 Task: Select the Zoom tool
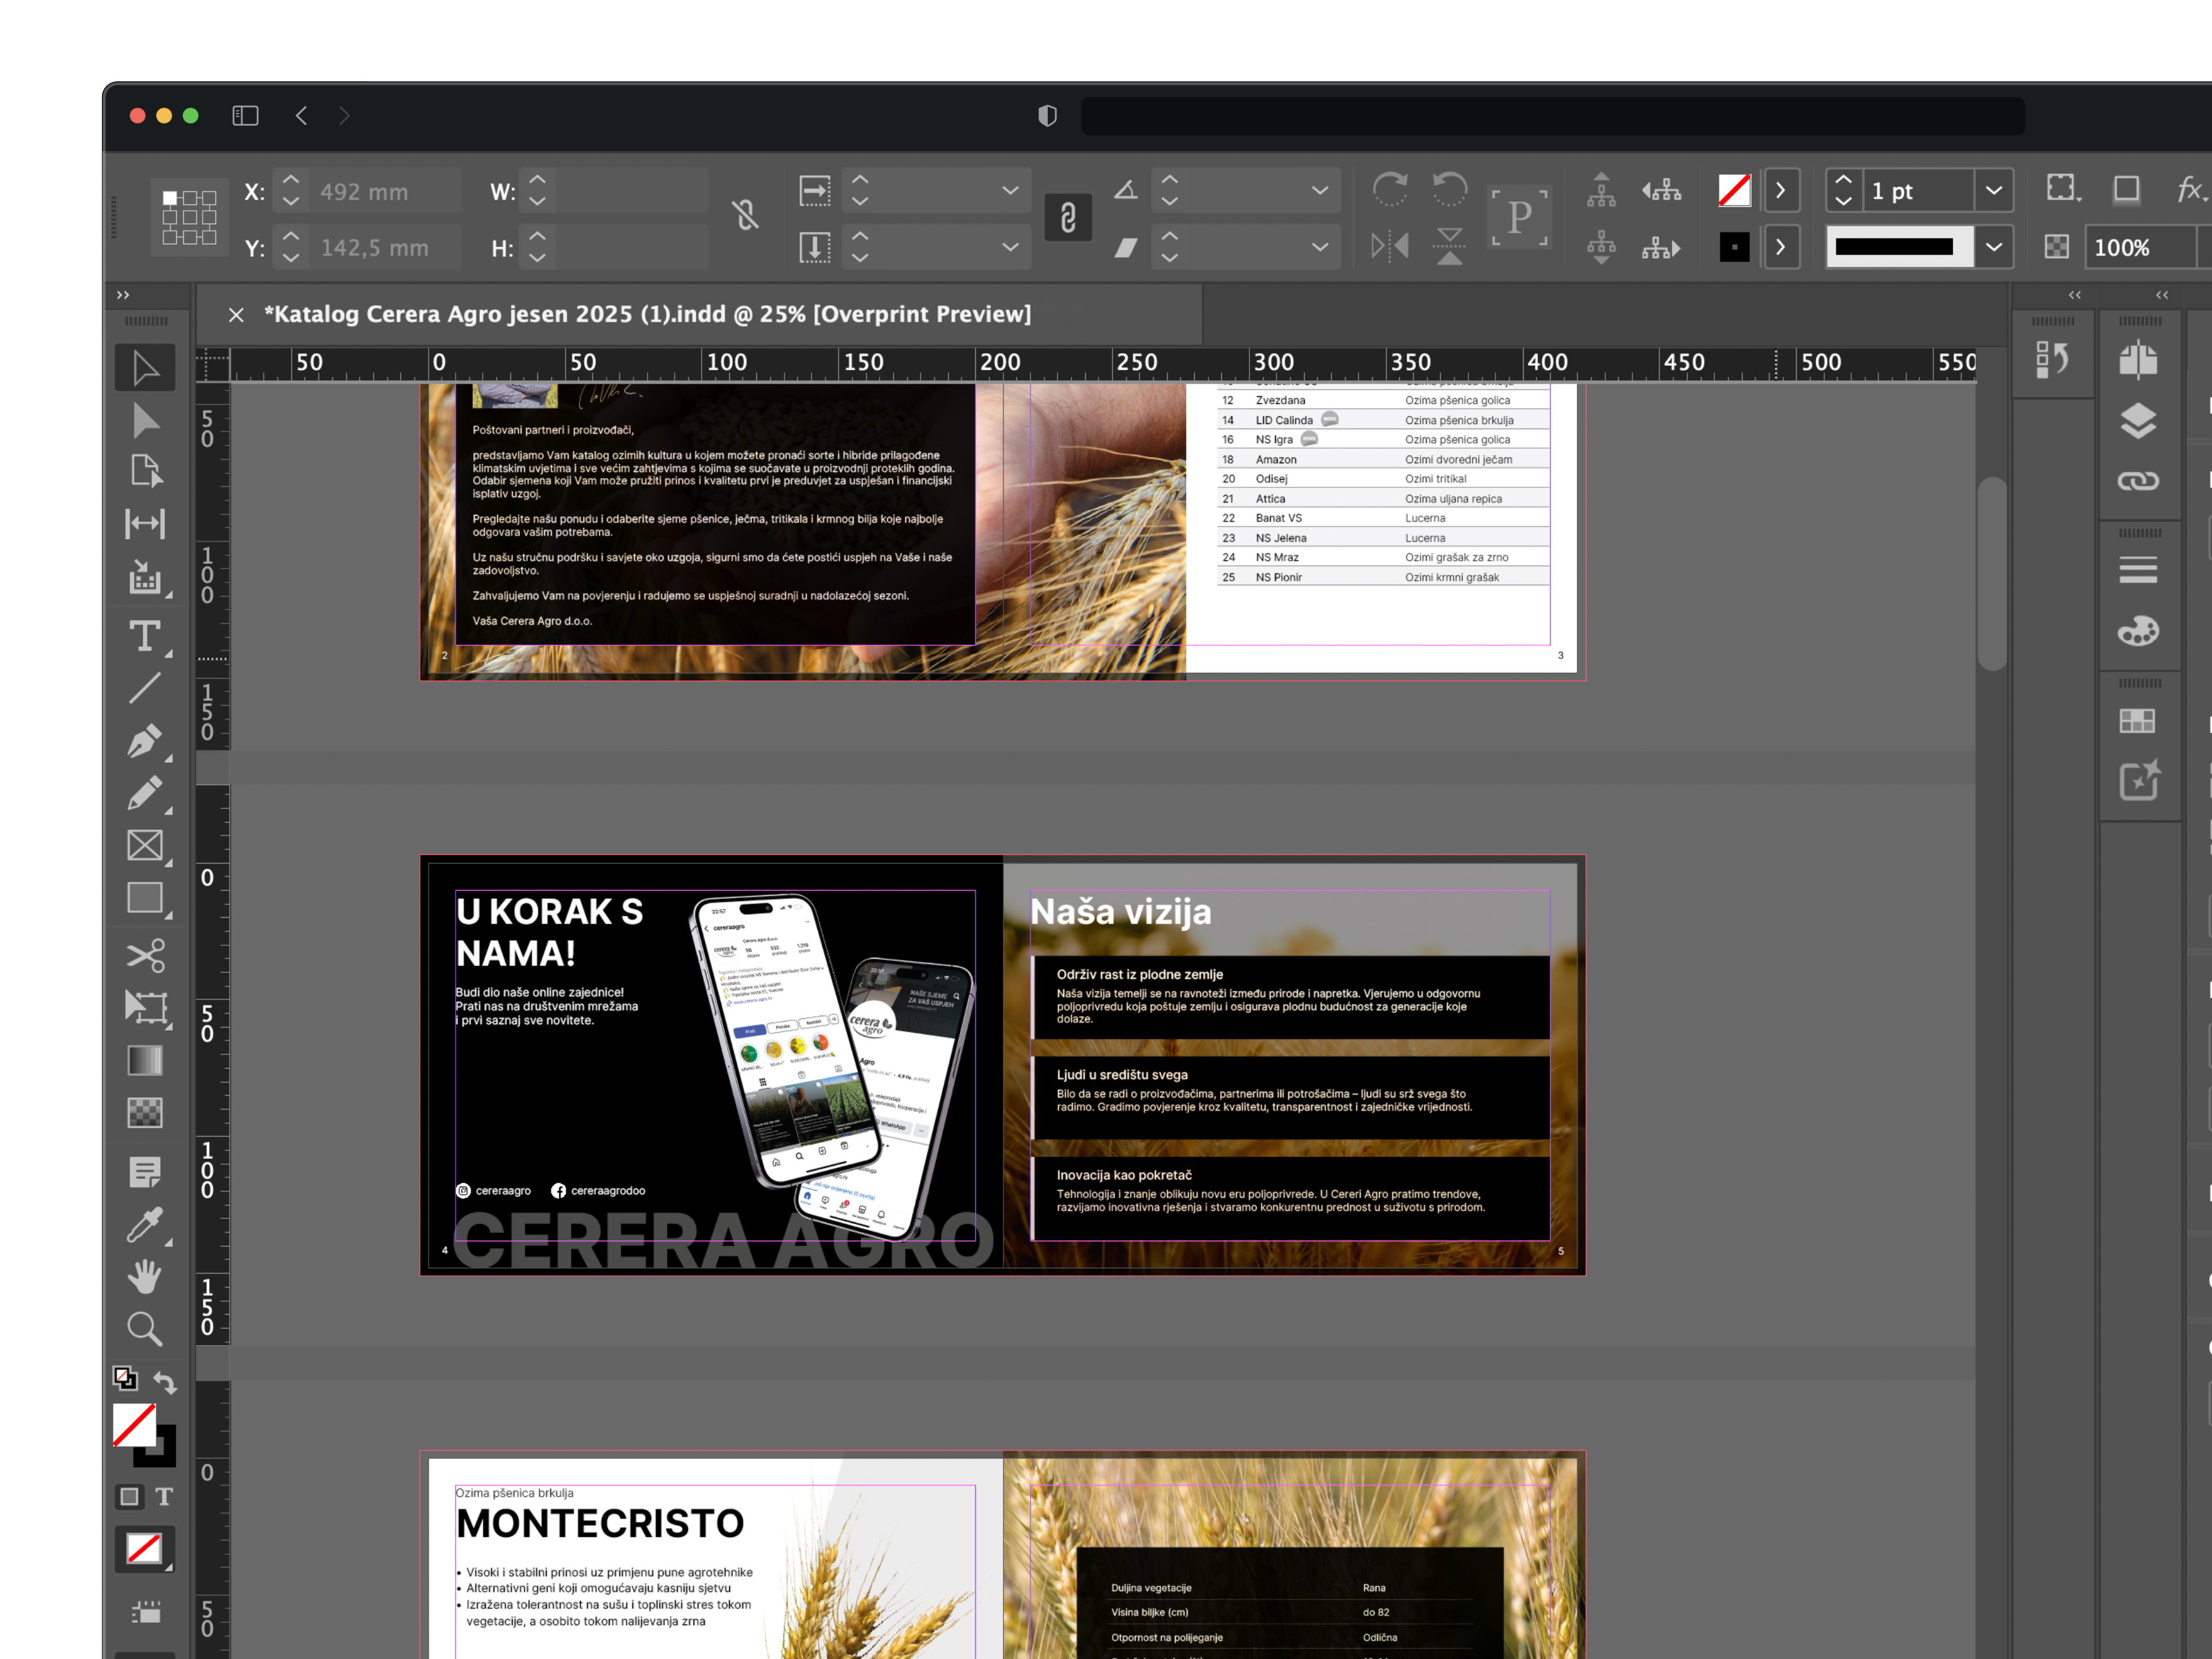(145, 1329)
